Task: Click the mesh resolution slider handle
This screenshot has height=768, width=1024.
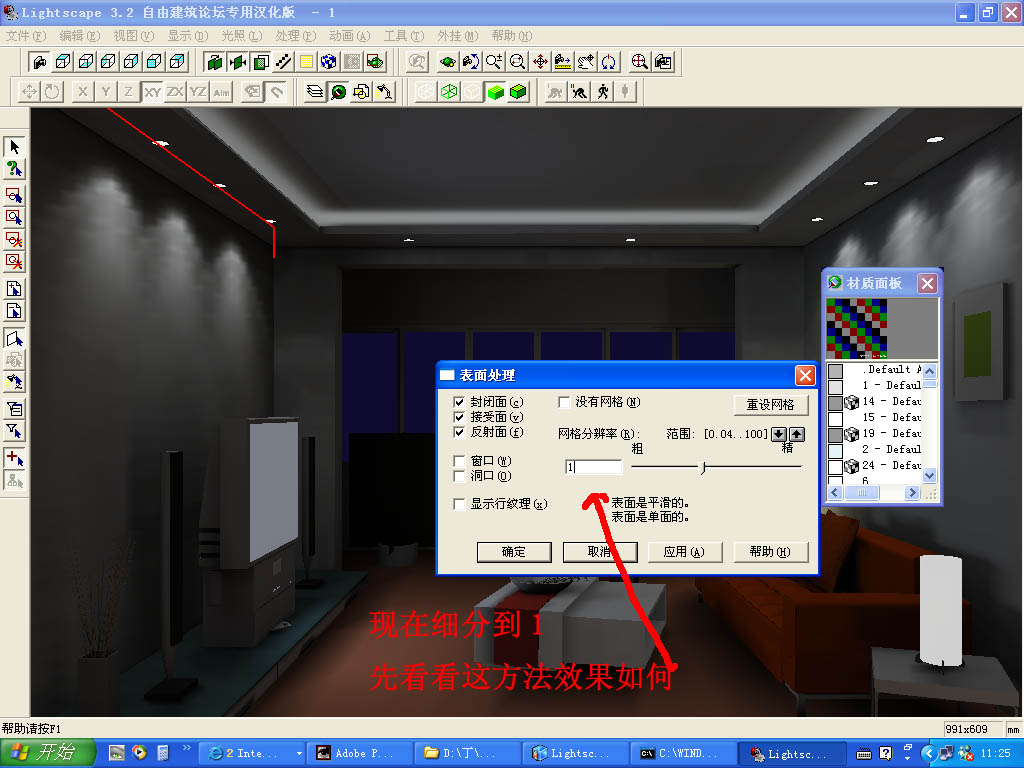Action: coord(703,467)
